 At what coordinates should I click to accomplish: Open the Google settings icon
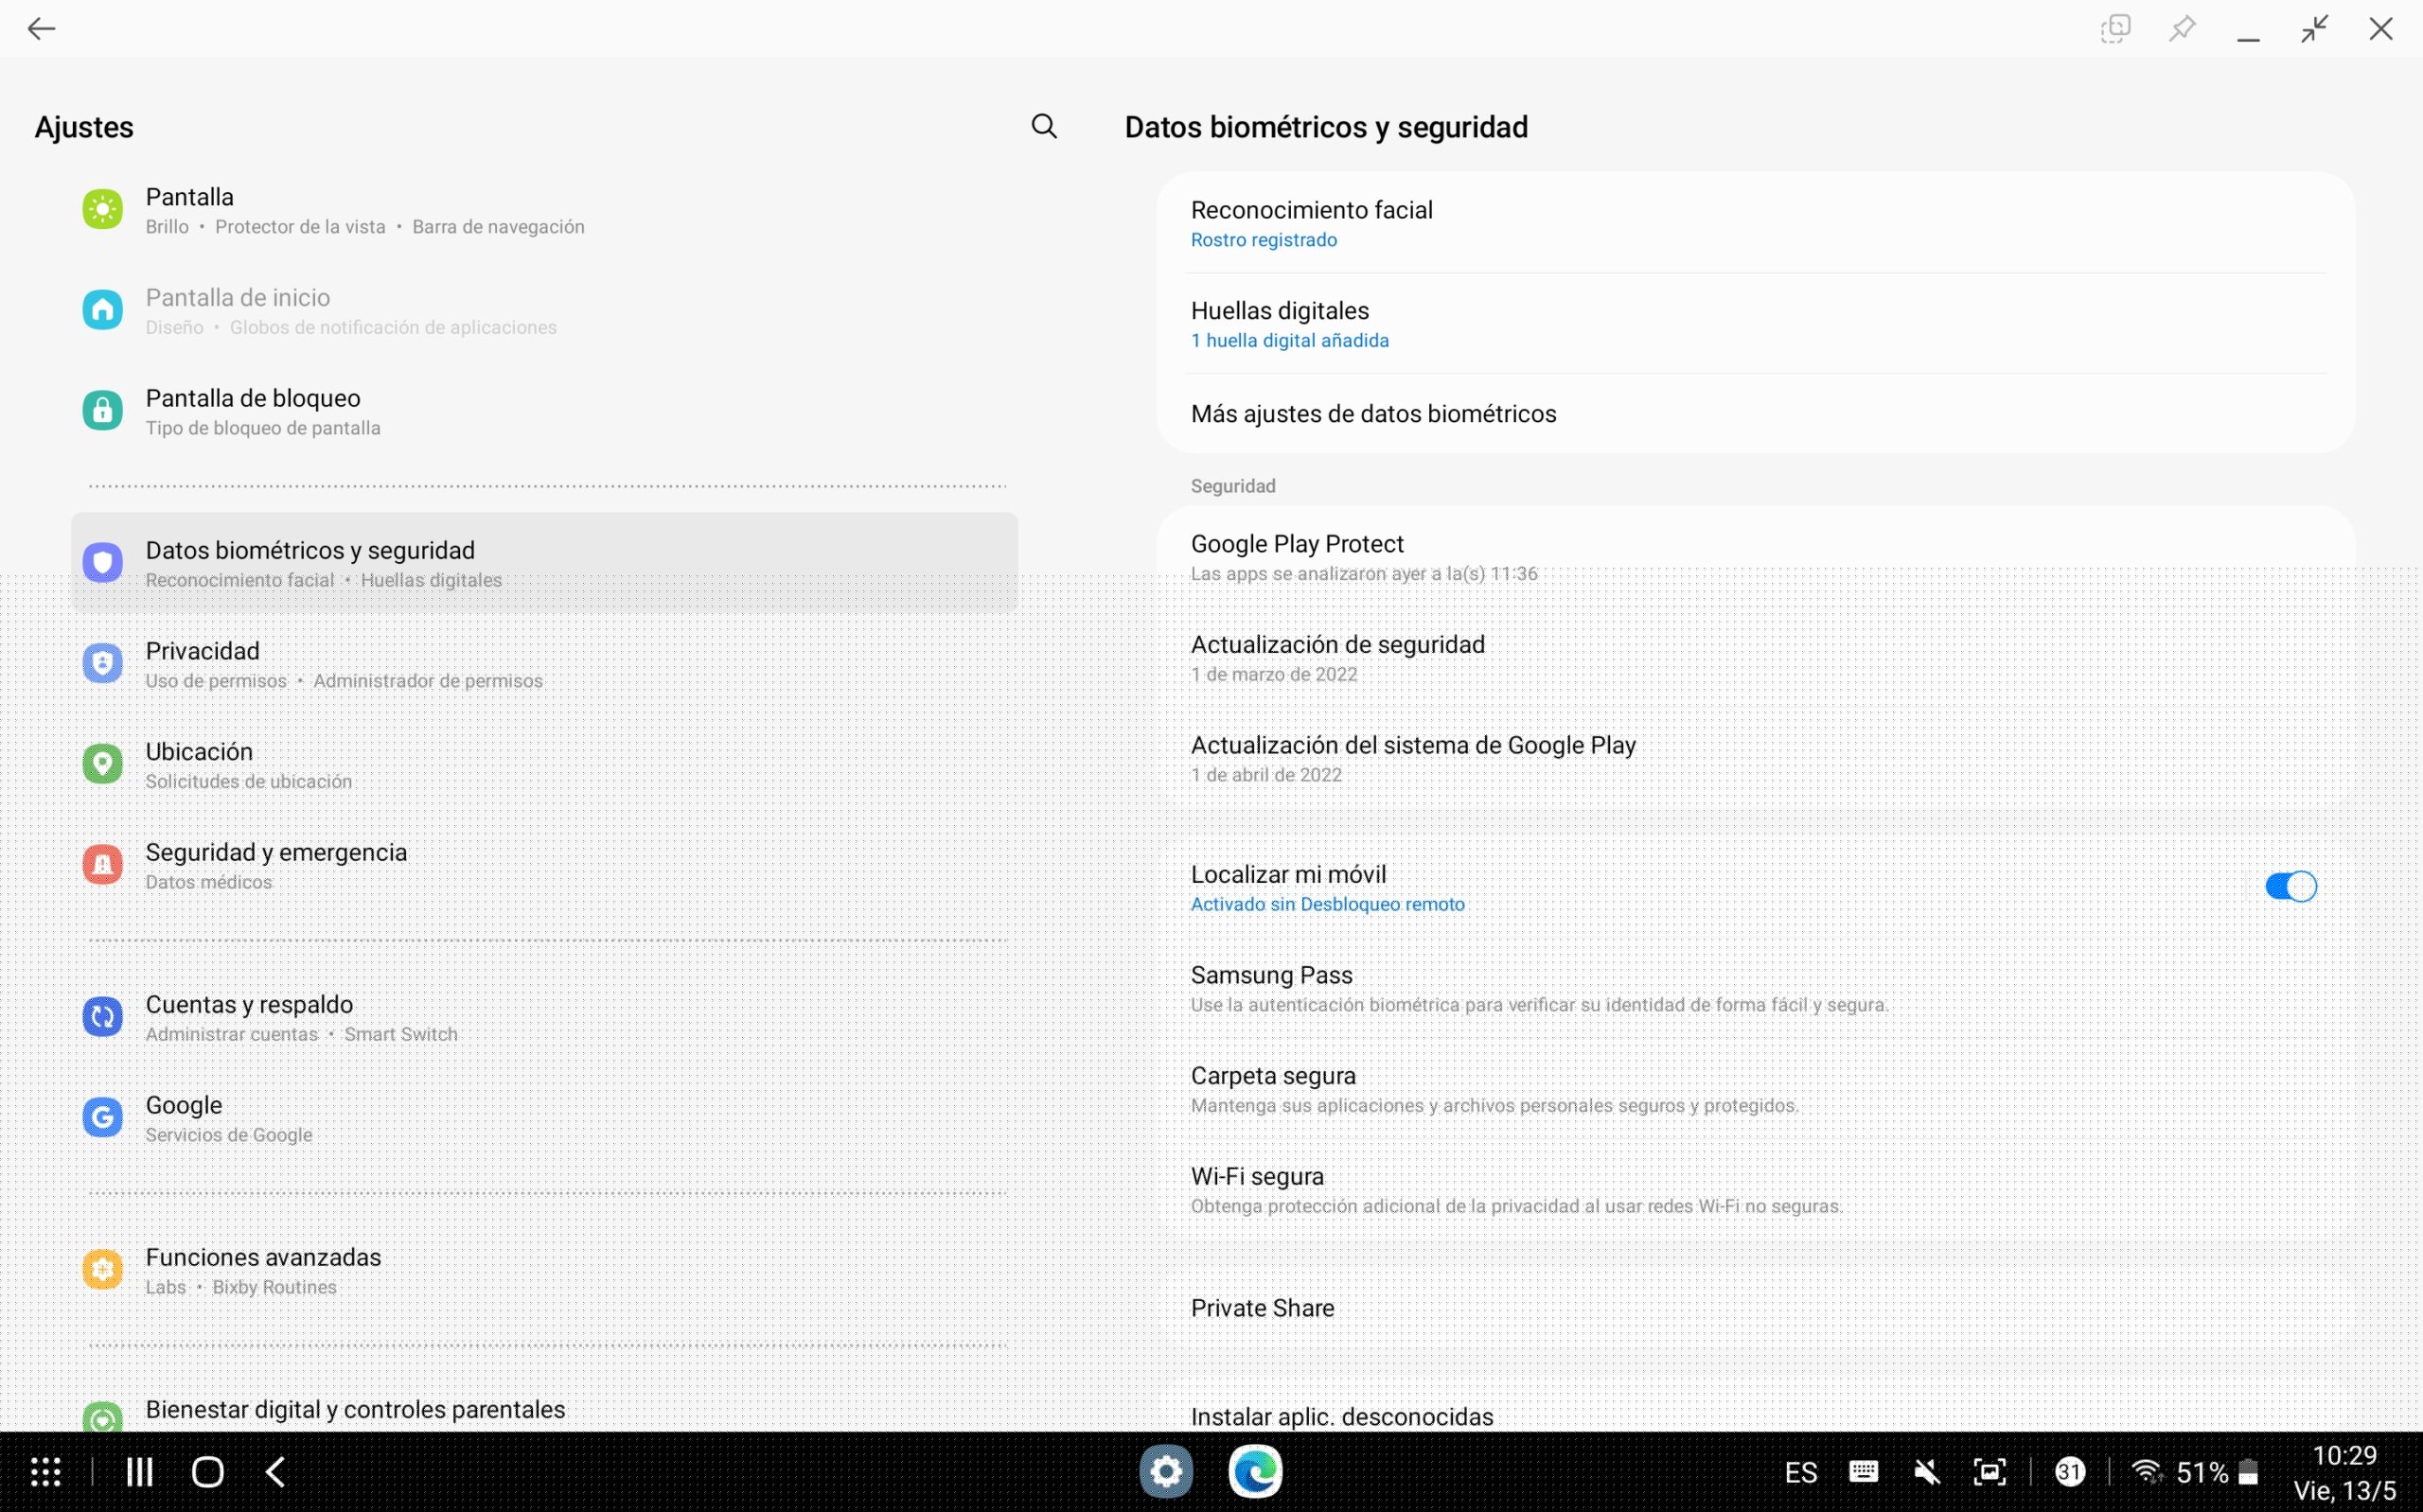102,1117
